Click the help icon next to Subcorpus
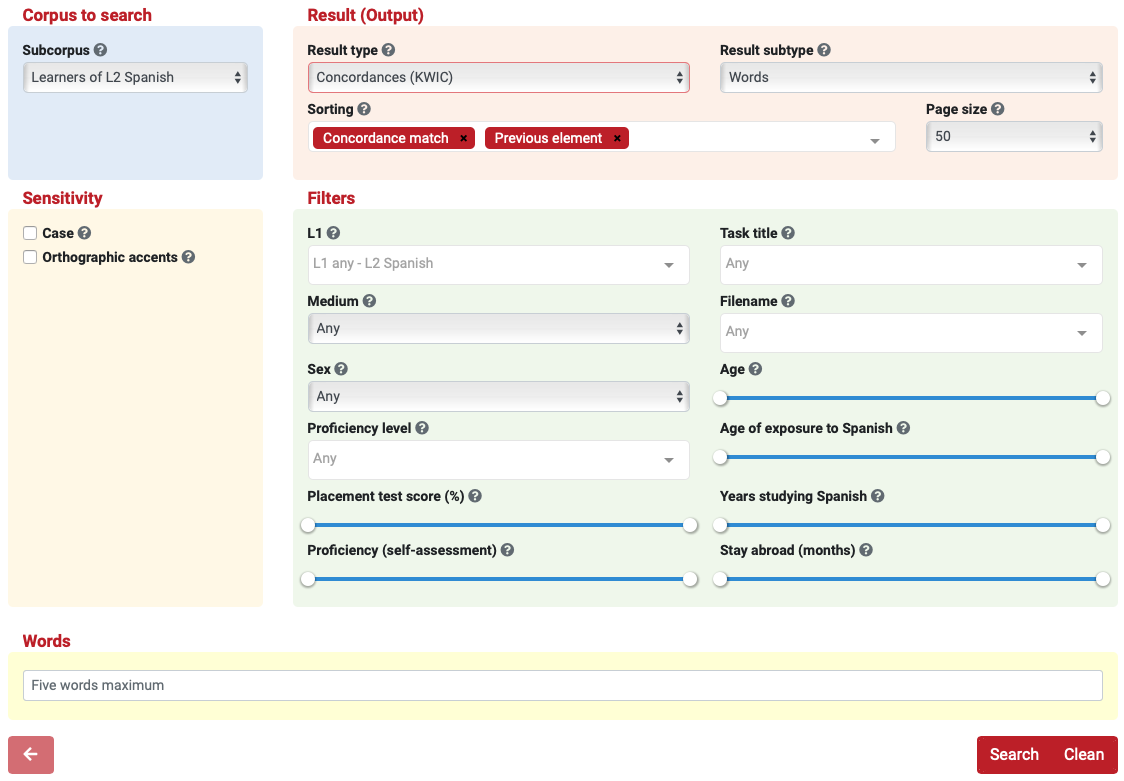The image size is (1124, 781). click(x=101, y=50)
